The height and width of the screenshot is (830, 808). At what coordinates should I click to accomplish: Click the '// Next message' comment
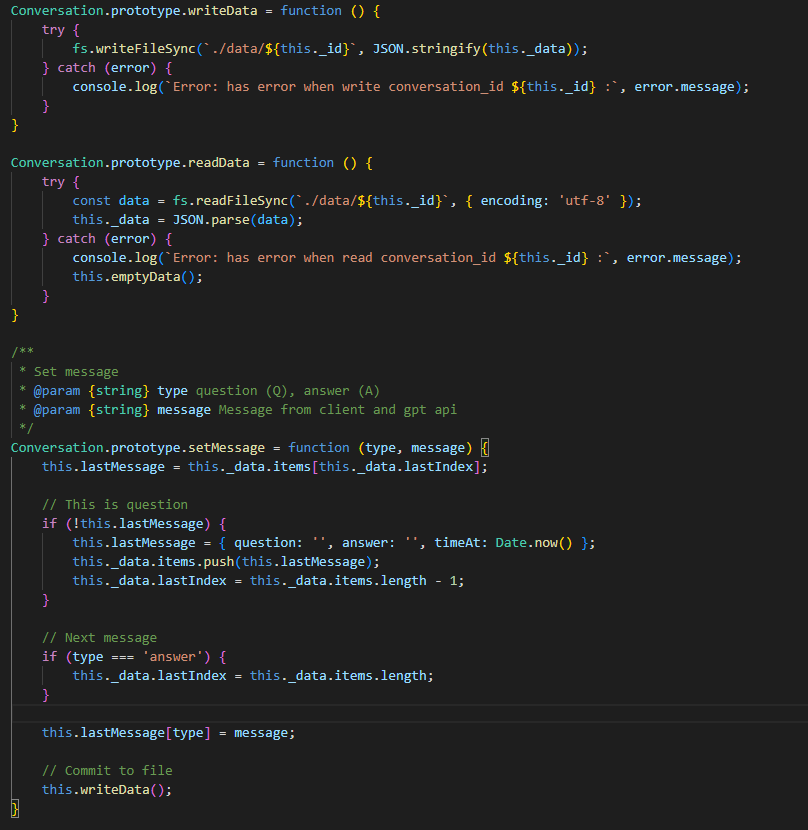coord(100,637)
